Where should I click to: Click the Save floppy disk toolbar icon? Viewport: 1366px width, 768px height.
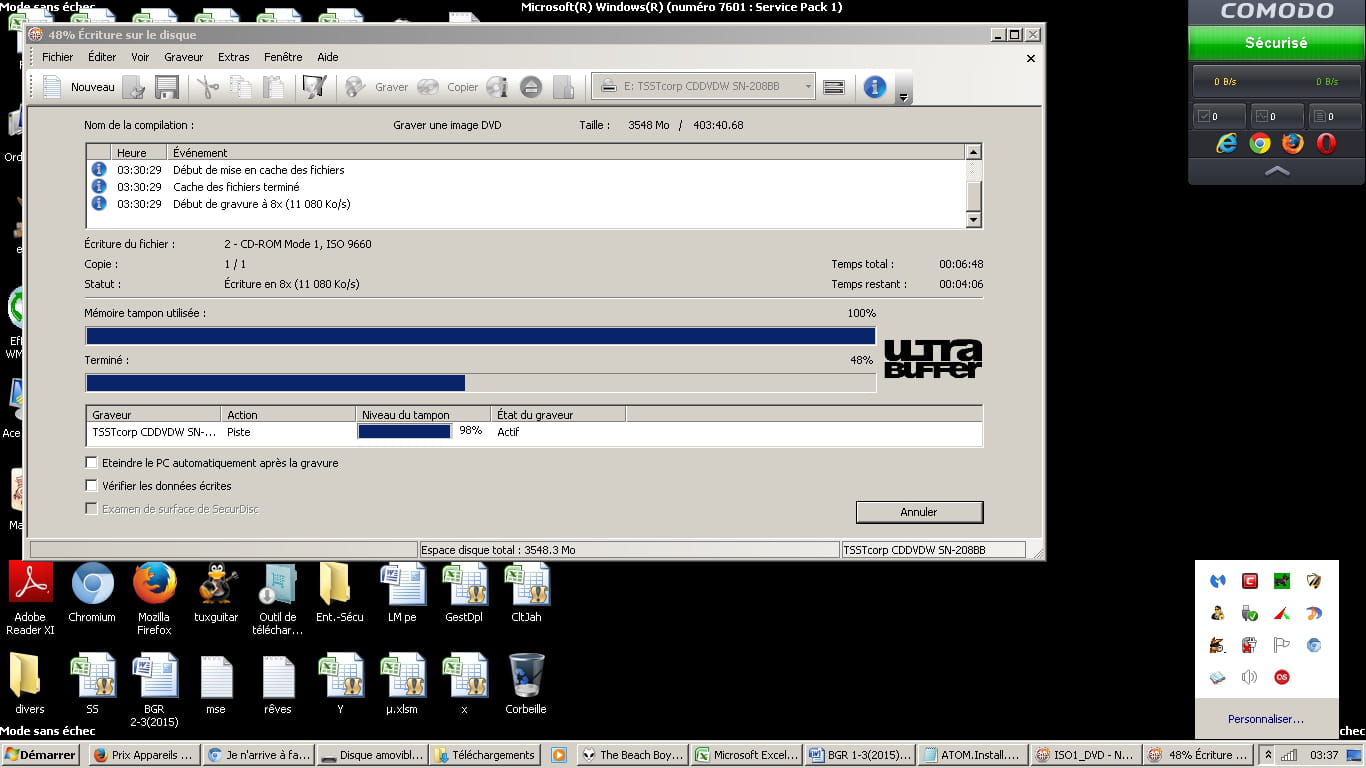point(166,87)
